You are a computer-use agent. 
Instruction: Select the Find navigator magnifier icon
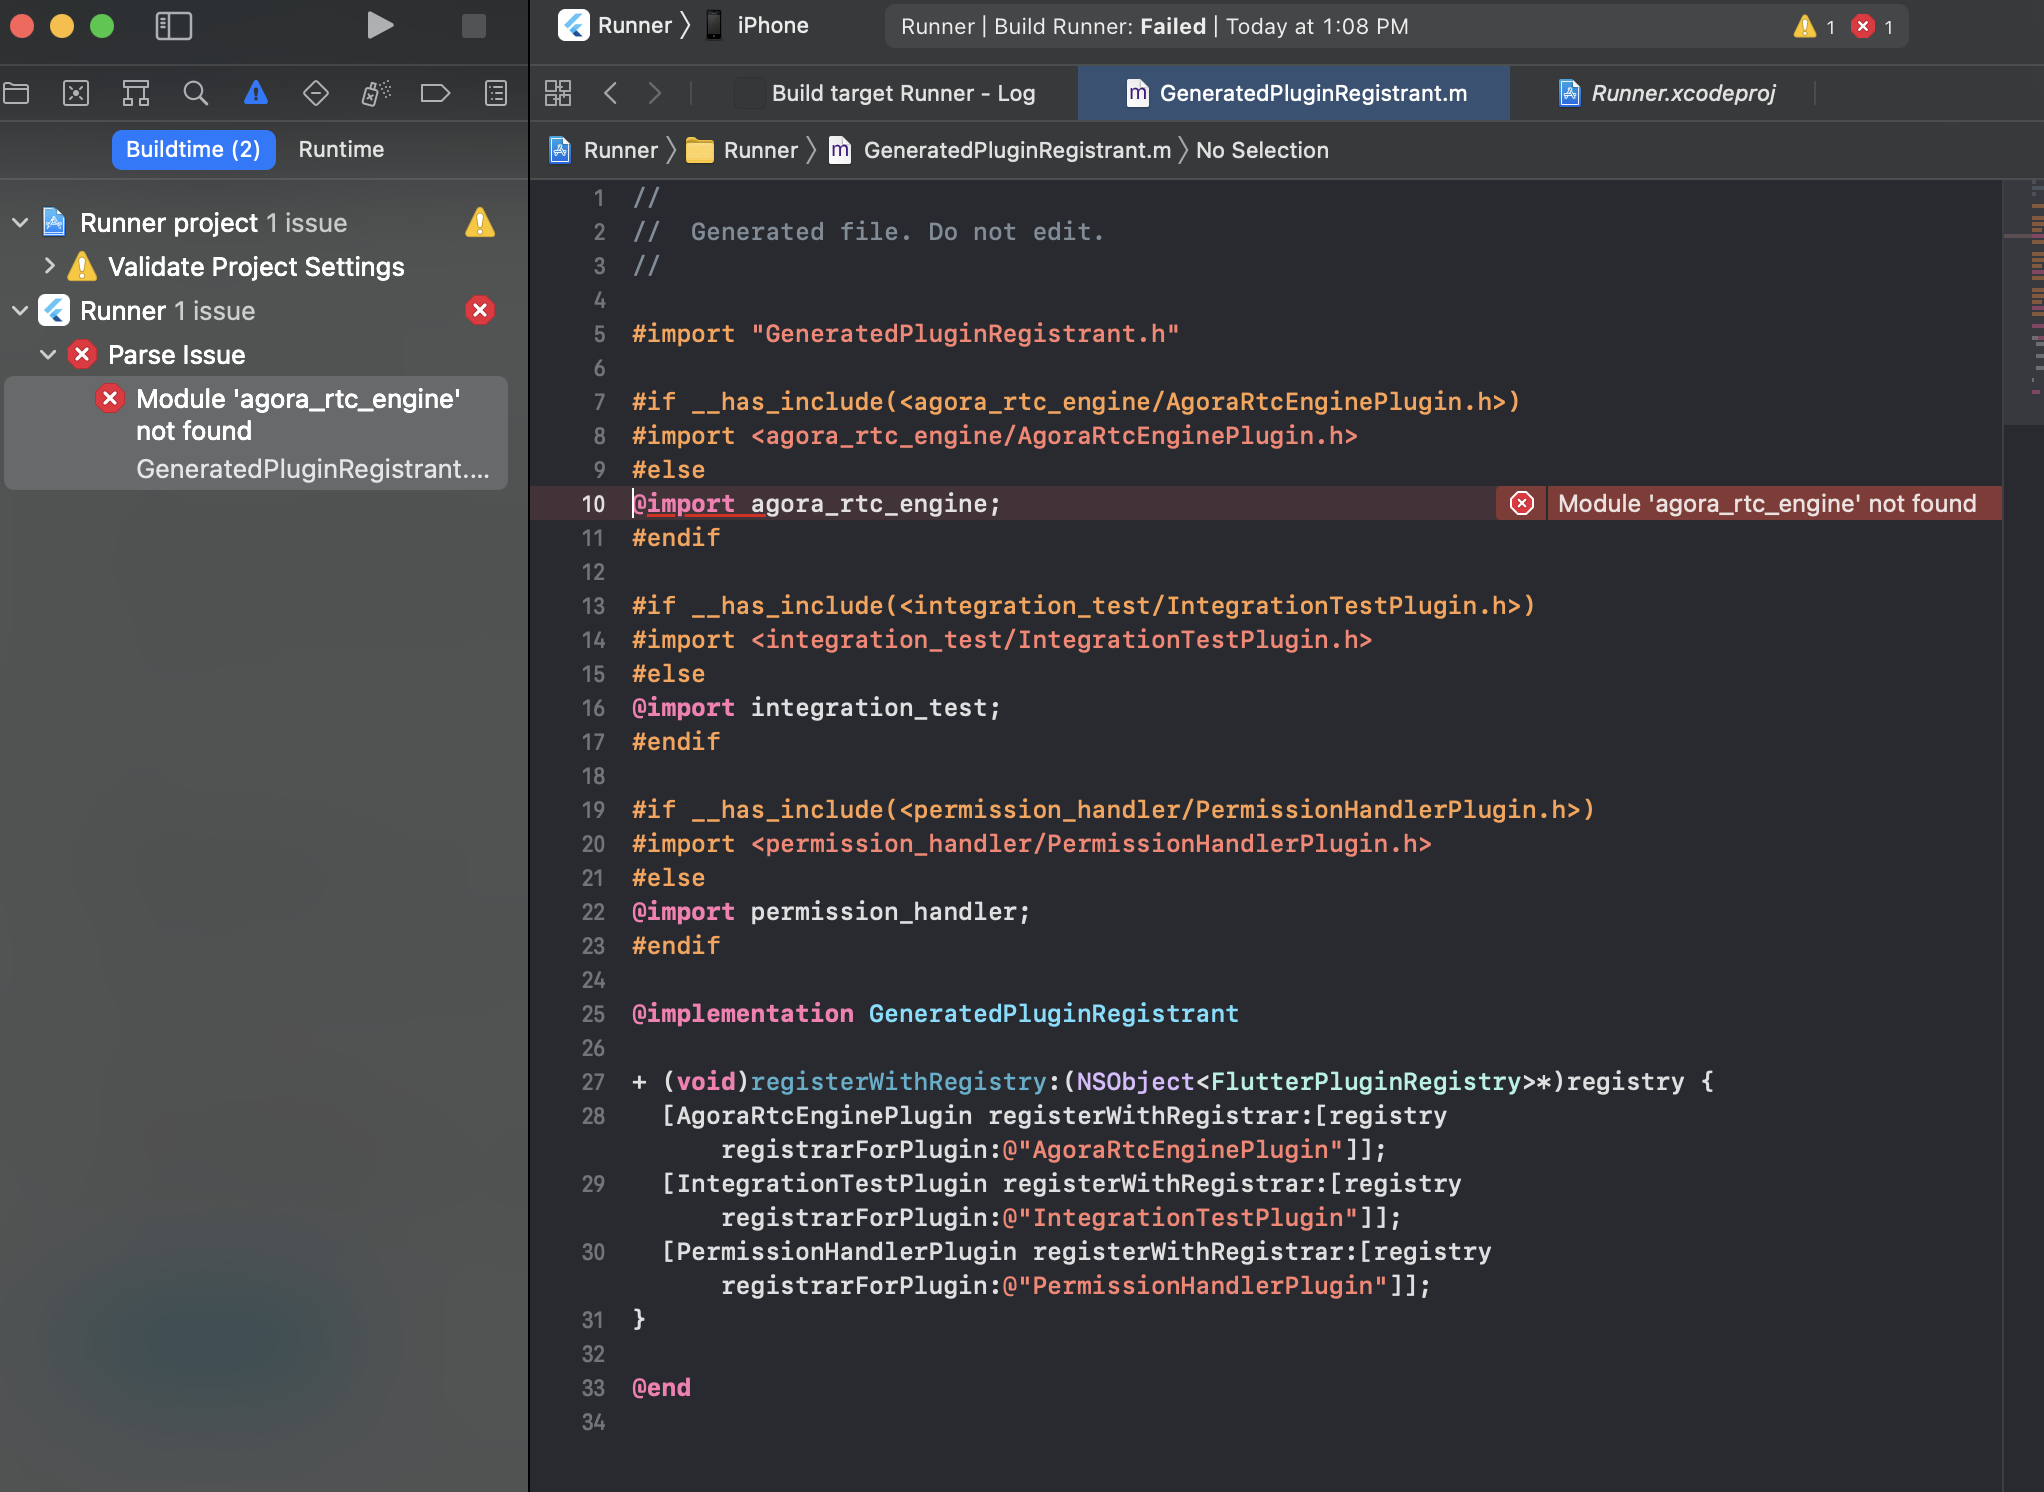pyautogui.click(x=196, y=92)
